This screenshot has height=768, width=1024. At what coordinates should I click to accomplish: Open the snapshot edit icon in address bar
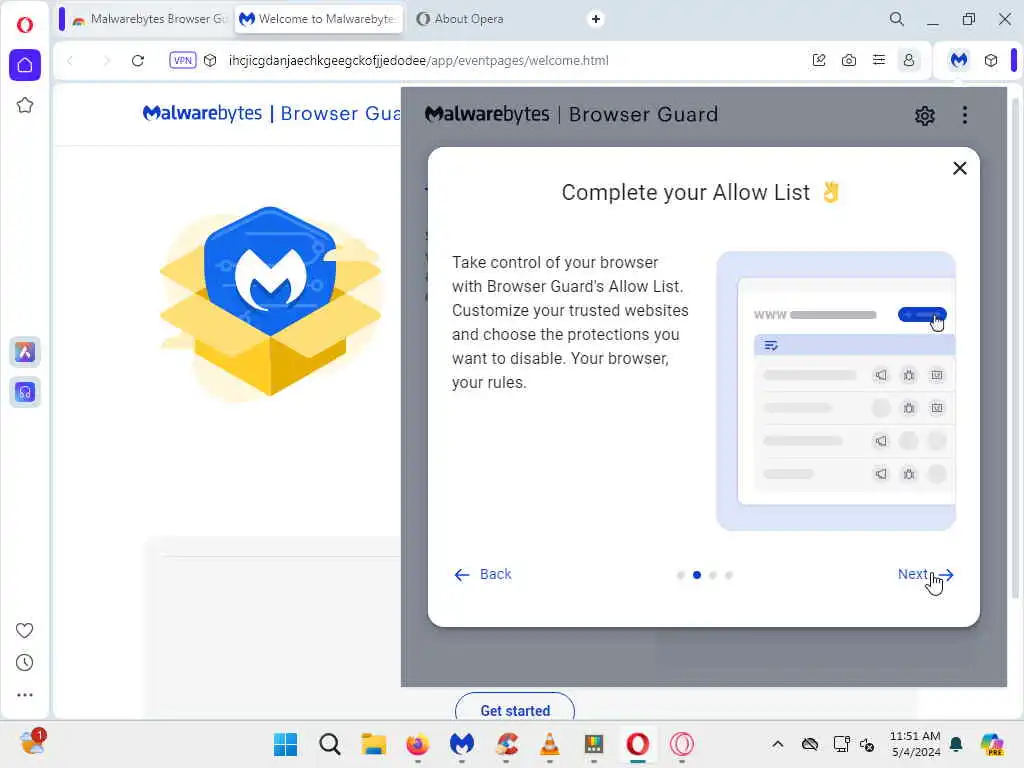pos(819,60)
